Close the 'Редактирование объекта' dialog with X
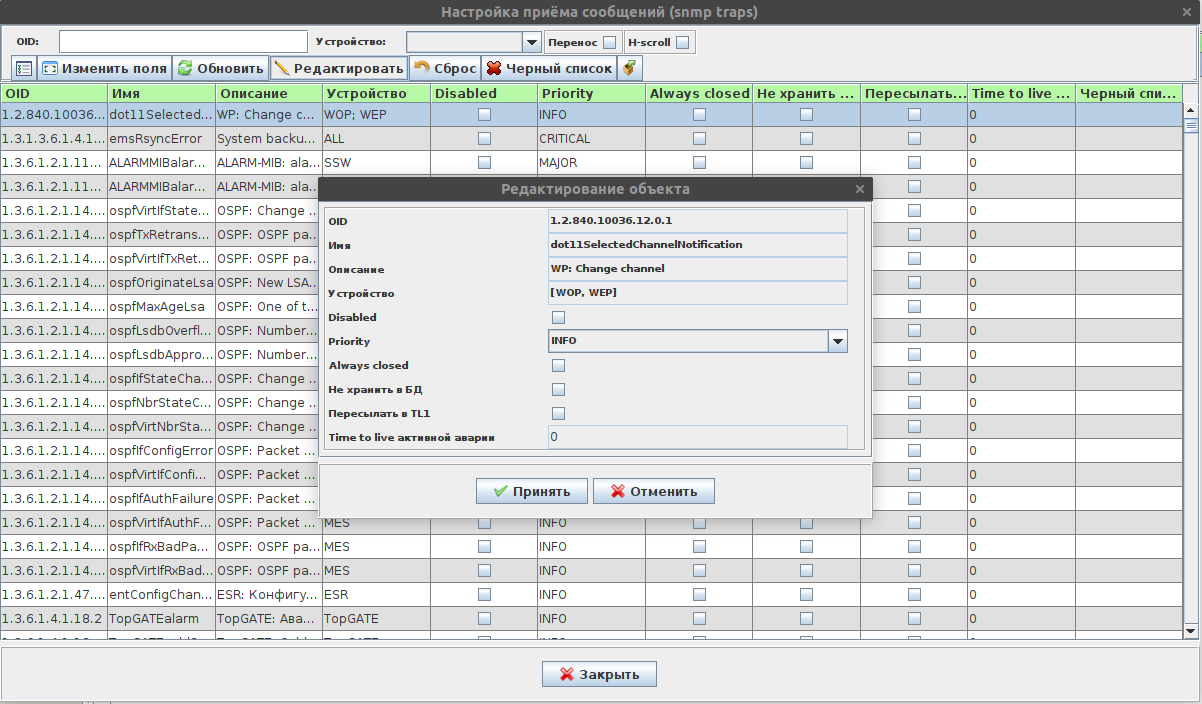Image resolution: width=1202 pixels, height=704 pixels. coord(860,189)
